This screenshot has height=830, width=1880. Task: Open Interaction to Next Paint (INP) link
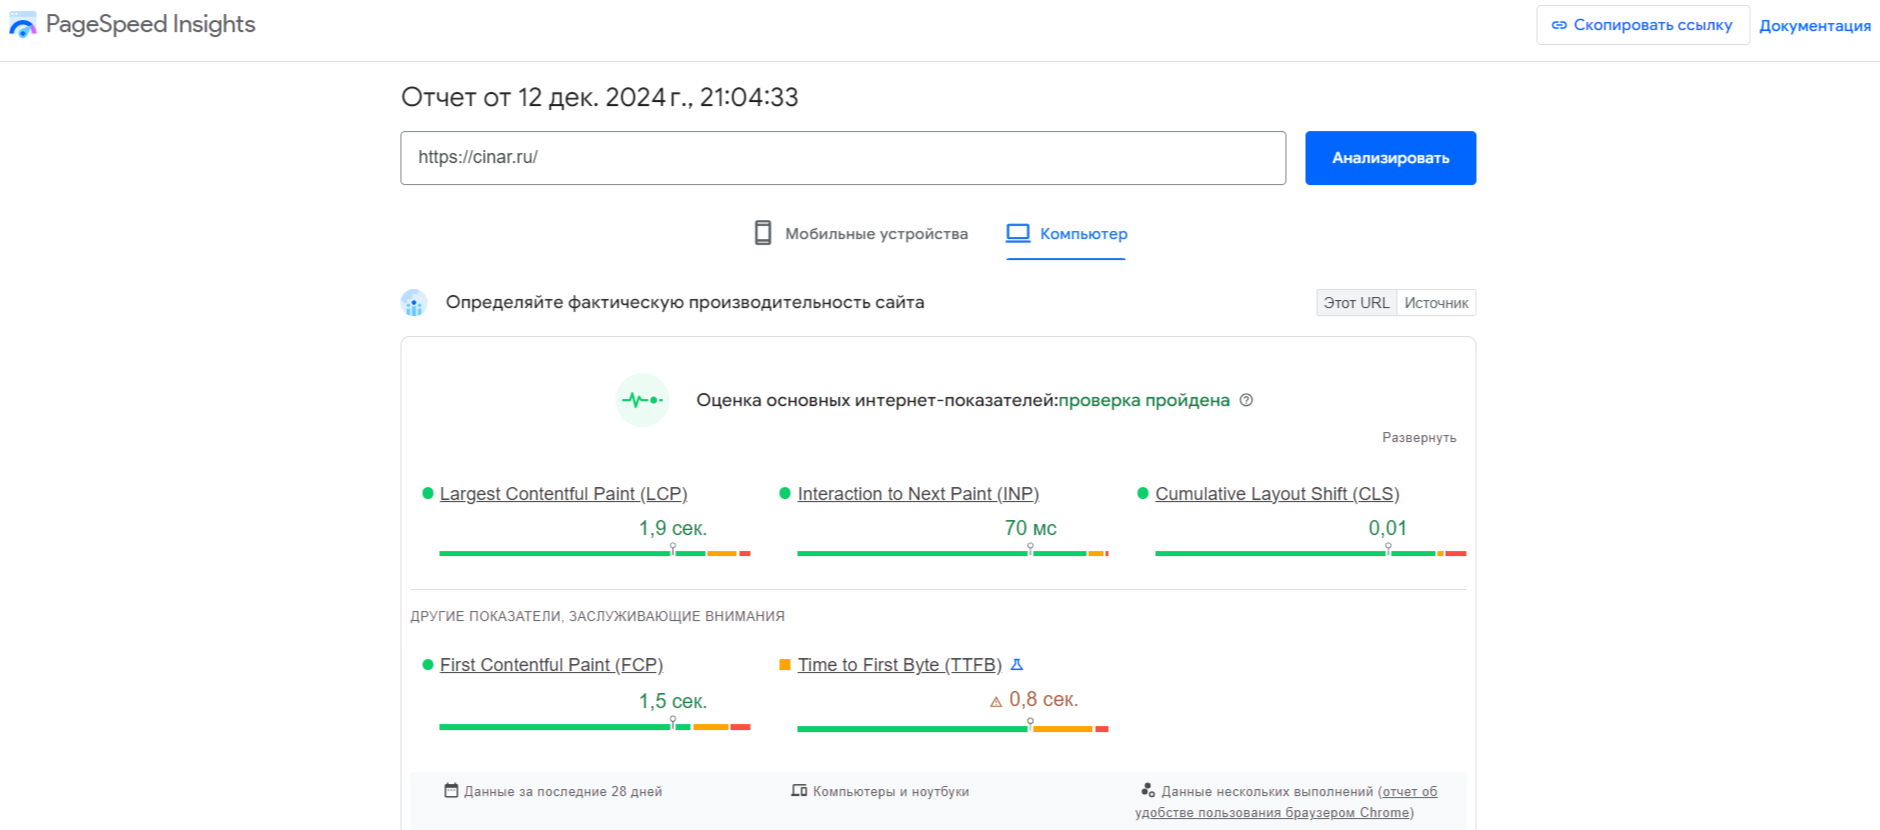pyautogui.click(x=918, y=494)
